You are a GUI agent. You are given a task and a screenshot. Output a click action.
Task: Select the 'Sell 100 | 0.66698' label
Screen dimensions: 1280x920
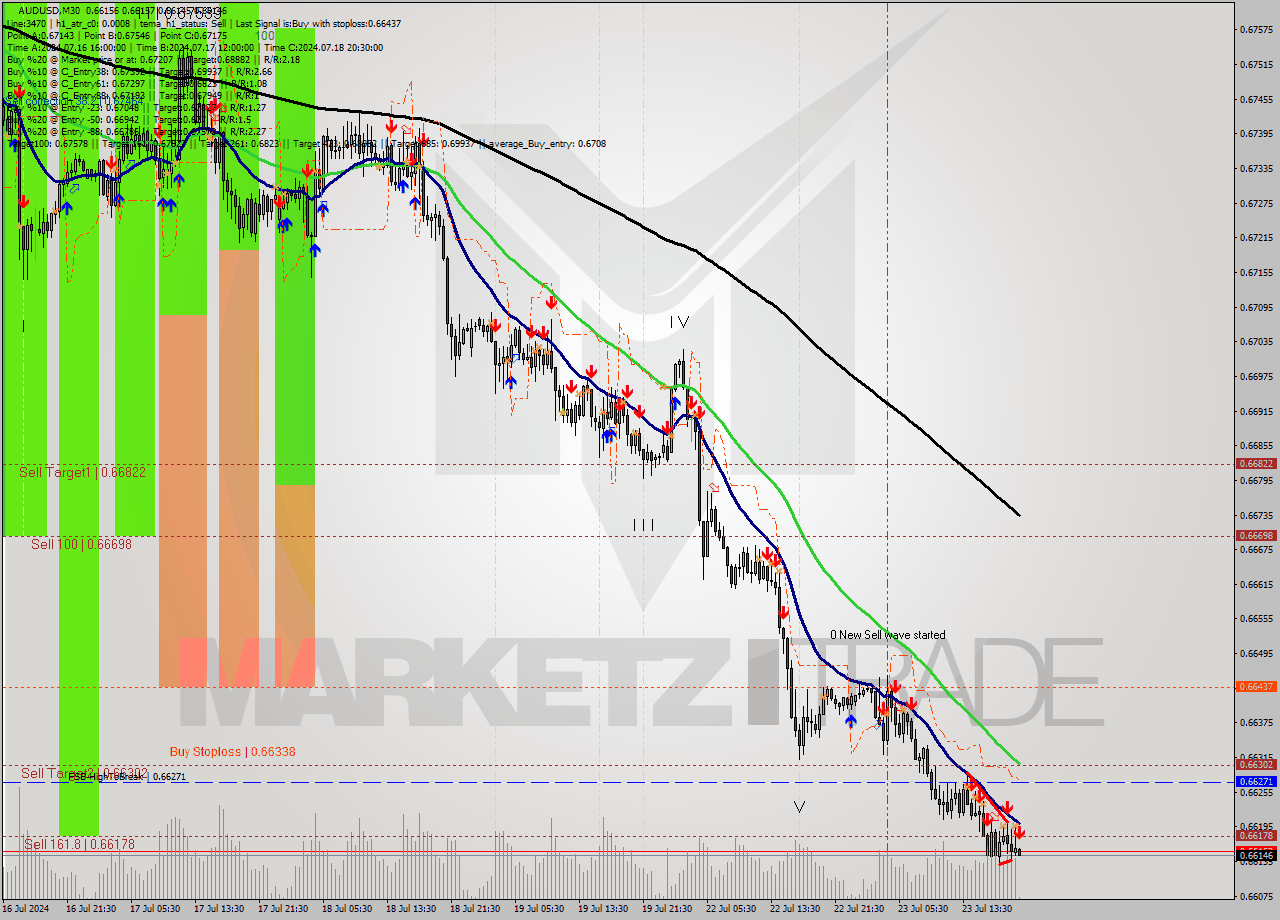pos(81,544)
